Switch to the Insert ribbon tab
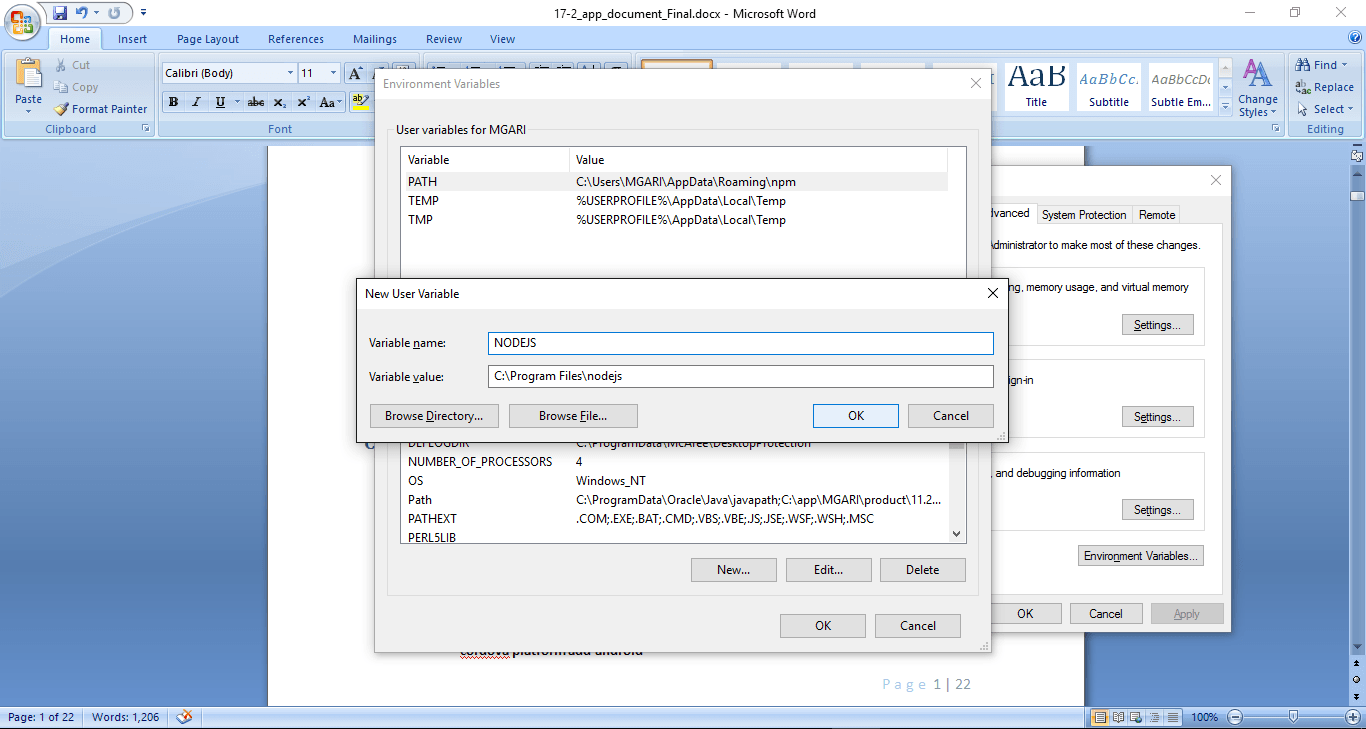Viewport: 1366px width, 729px height. (x=132, y=39)
